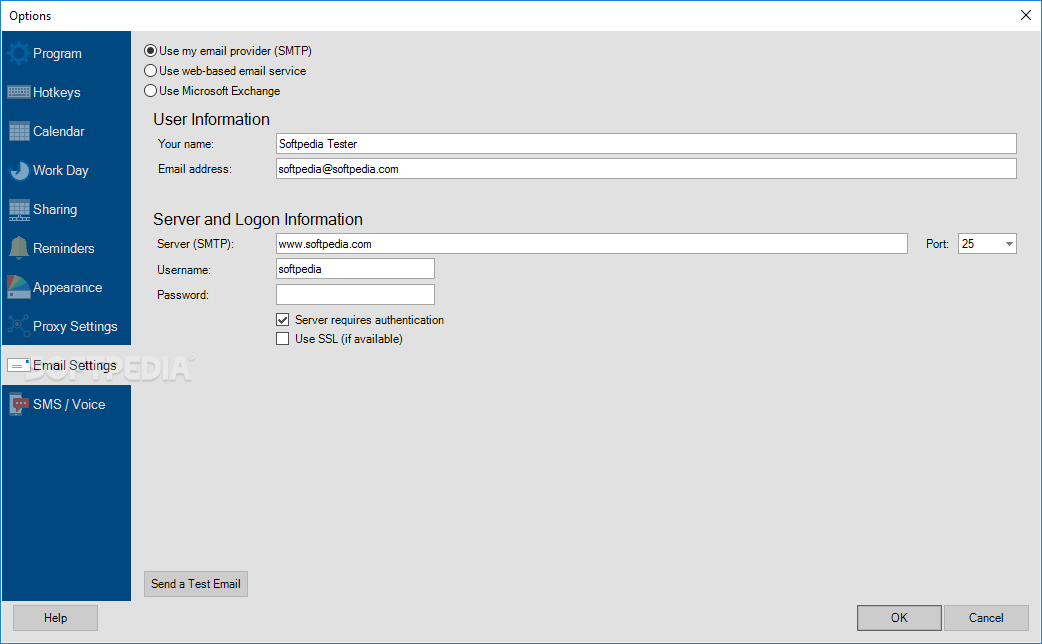
Task: Click the Username text field
Action: tap(355, 269)
